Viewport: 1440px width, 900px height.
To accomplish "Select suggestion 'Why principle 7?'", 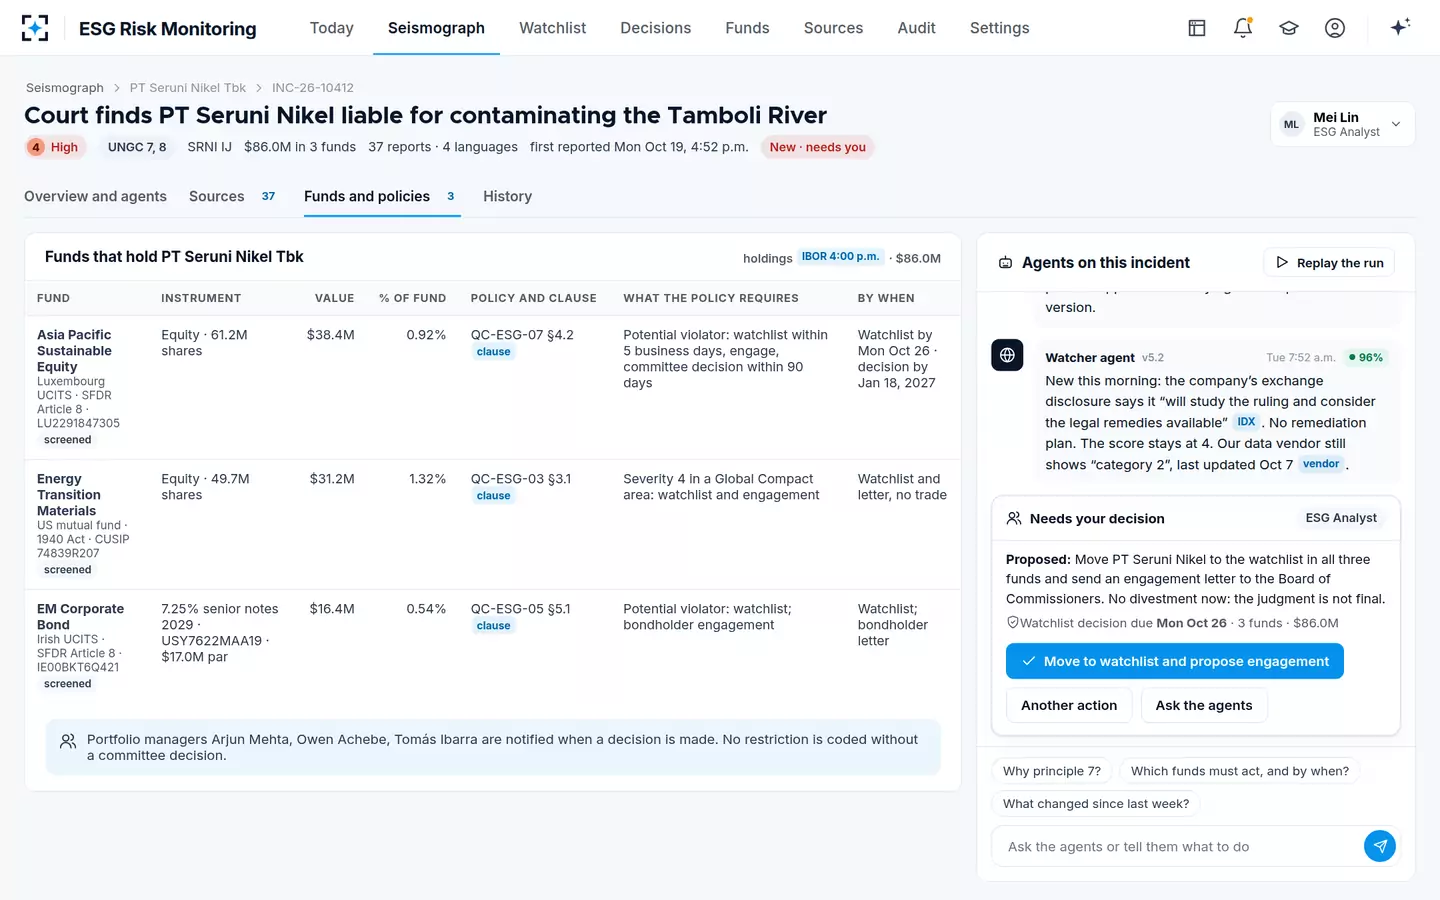I will (1052, 771).
